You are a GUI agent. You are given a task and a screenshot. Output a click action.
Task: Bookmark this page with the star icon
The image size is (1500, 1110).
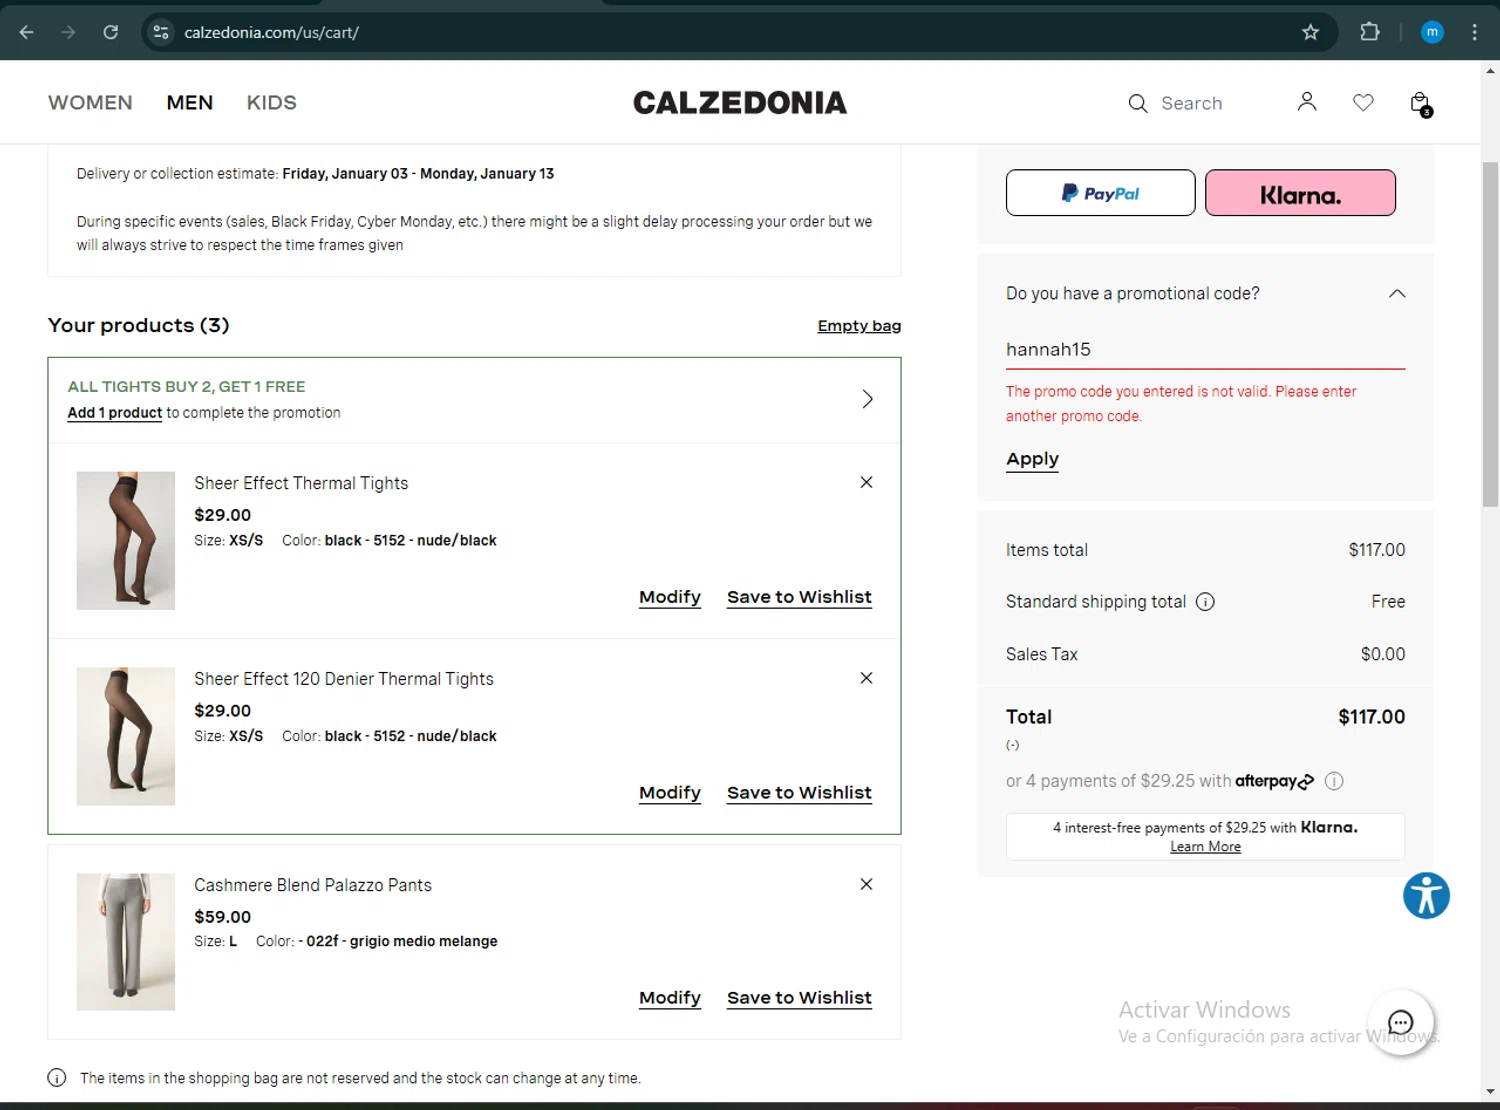coord(1310,32)
